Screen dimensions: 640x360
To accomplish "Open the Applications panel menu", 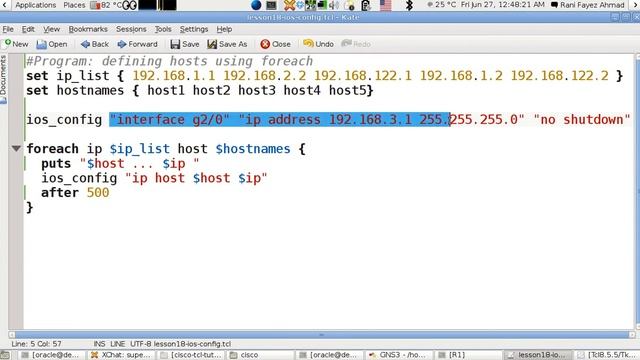I will [36, 5].
